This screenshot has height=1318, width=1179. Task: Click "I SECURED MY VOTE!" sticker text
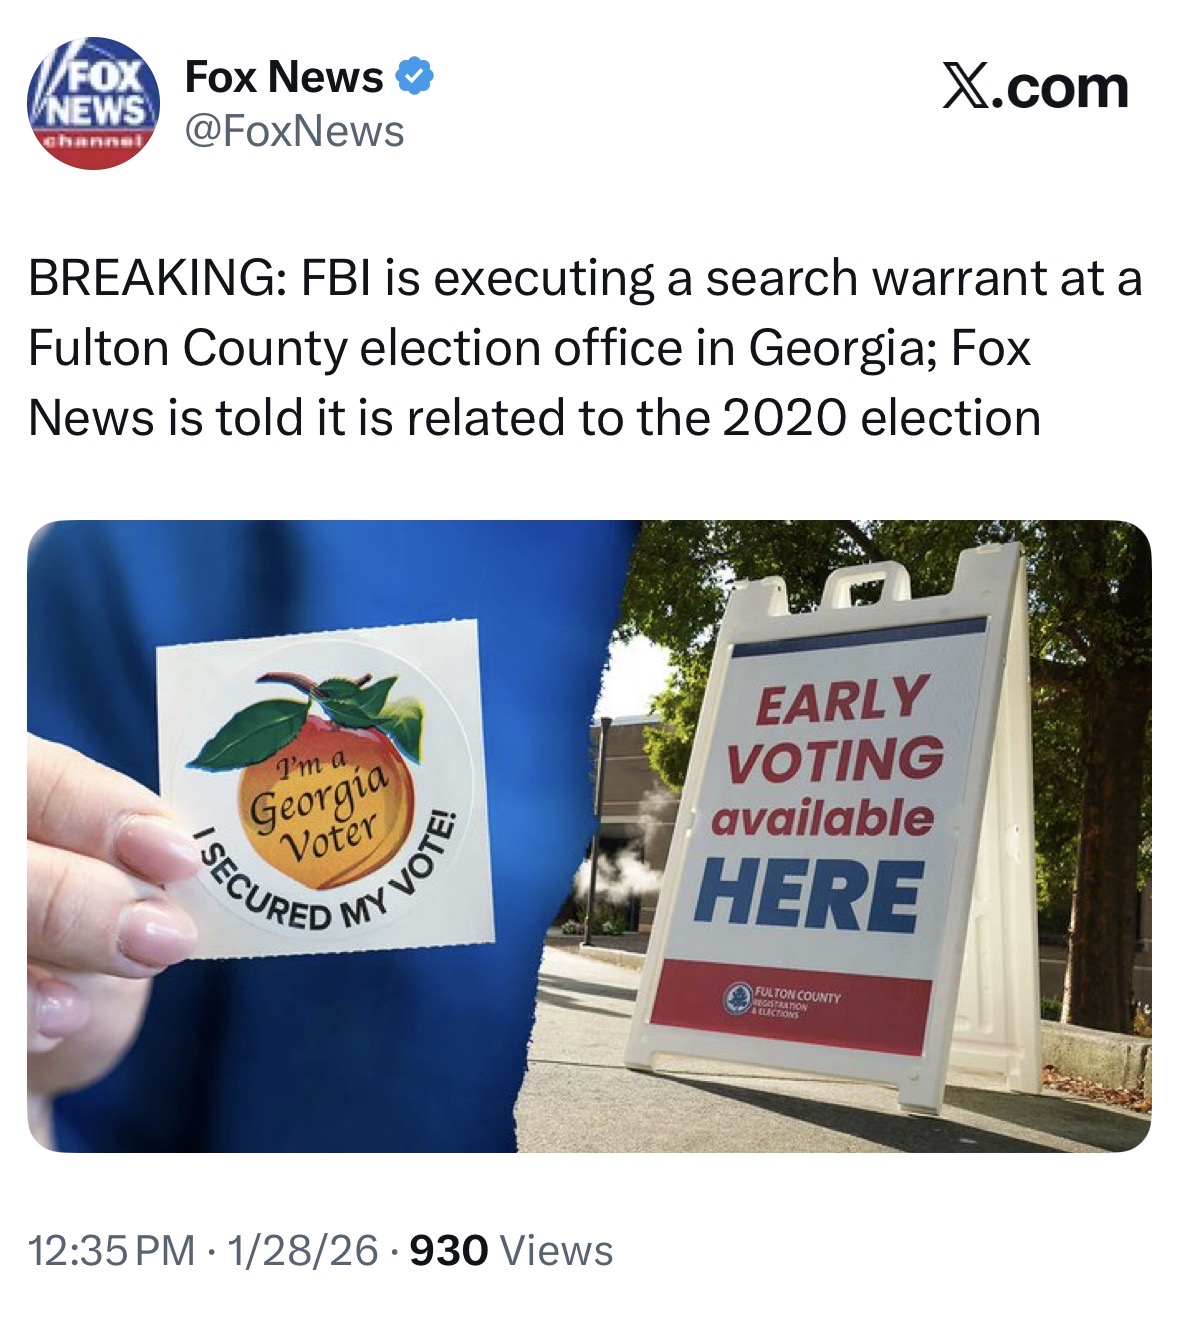point(320,880)
